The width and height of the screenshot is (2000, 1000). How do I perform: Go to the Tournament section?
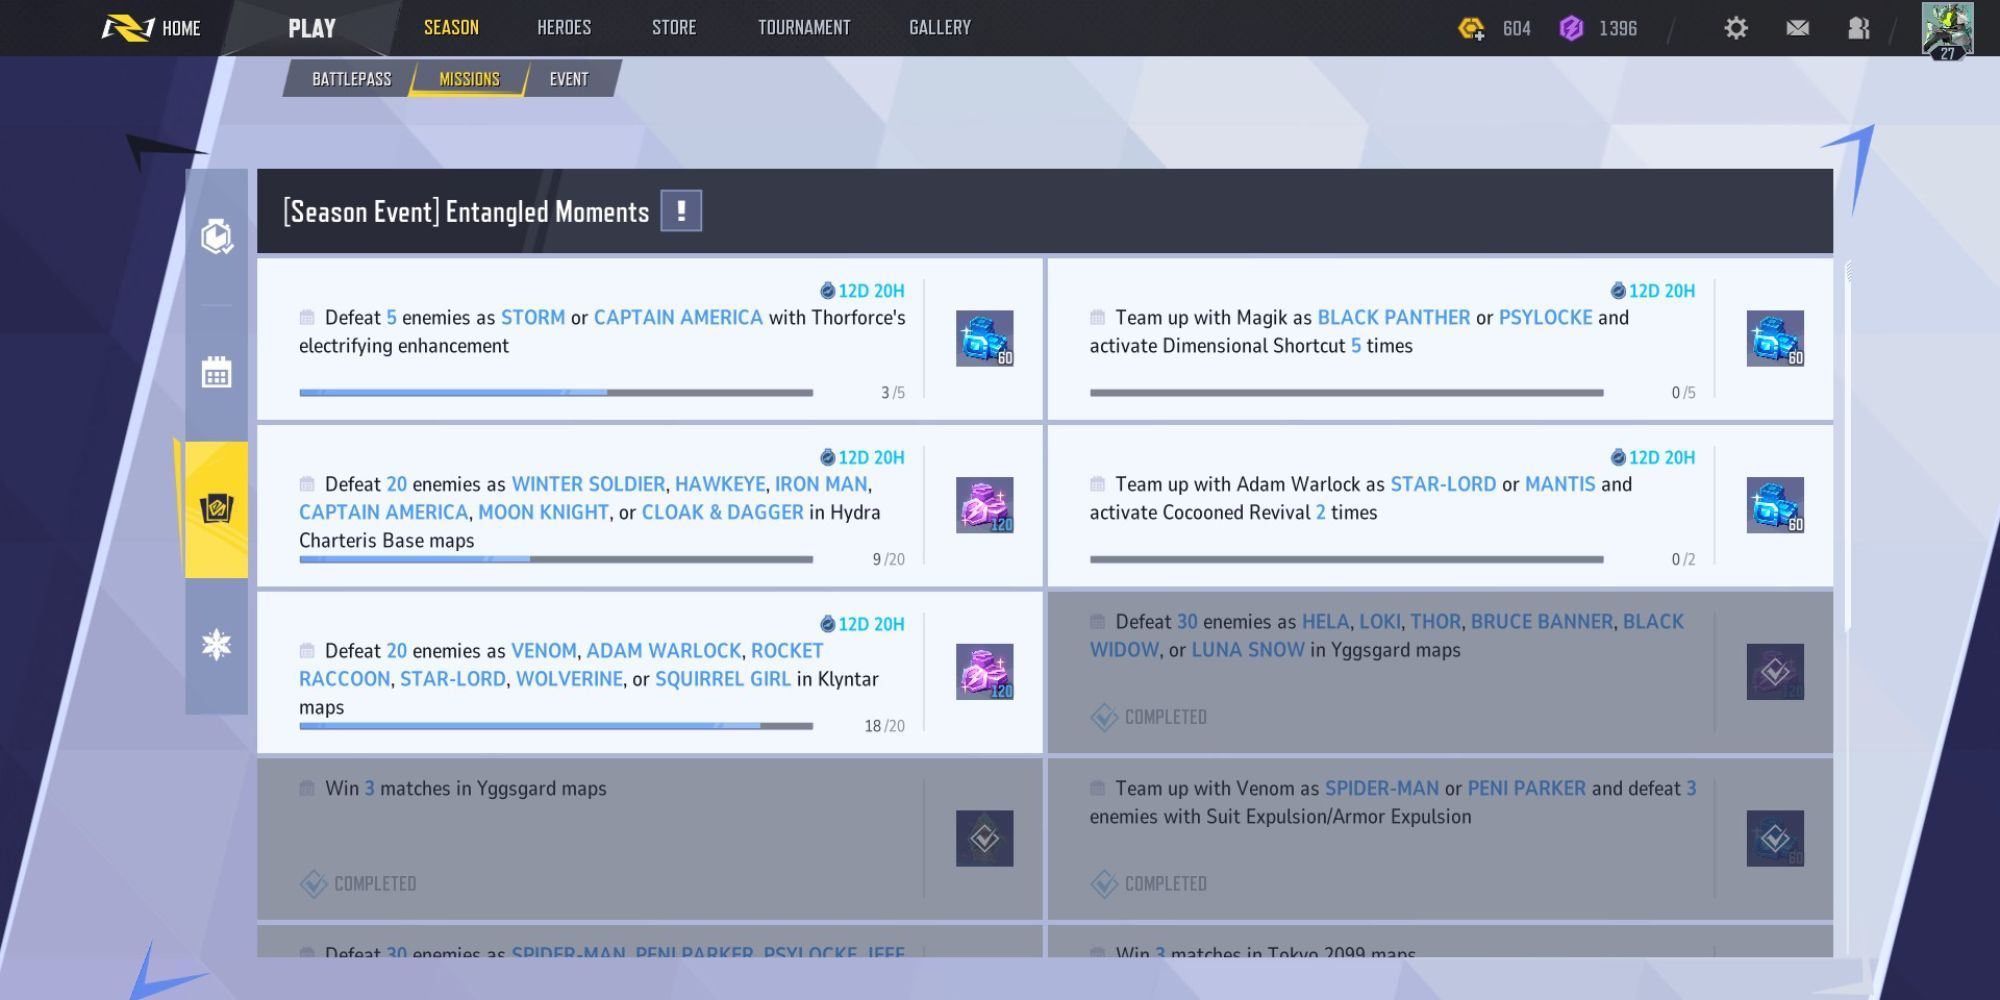coord(804,28)
